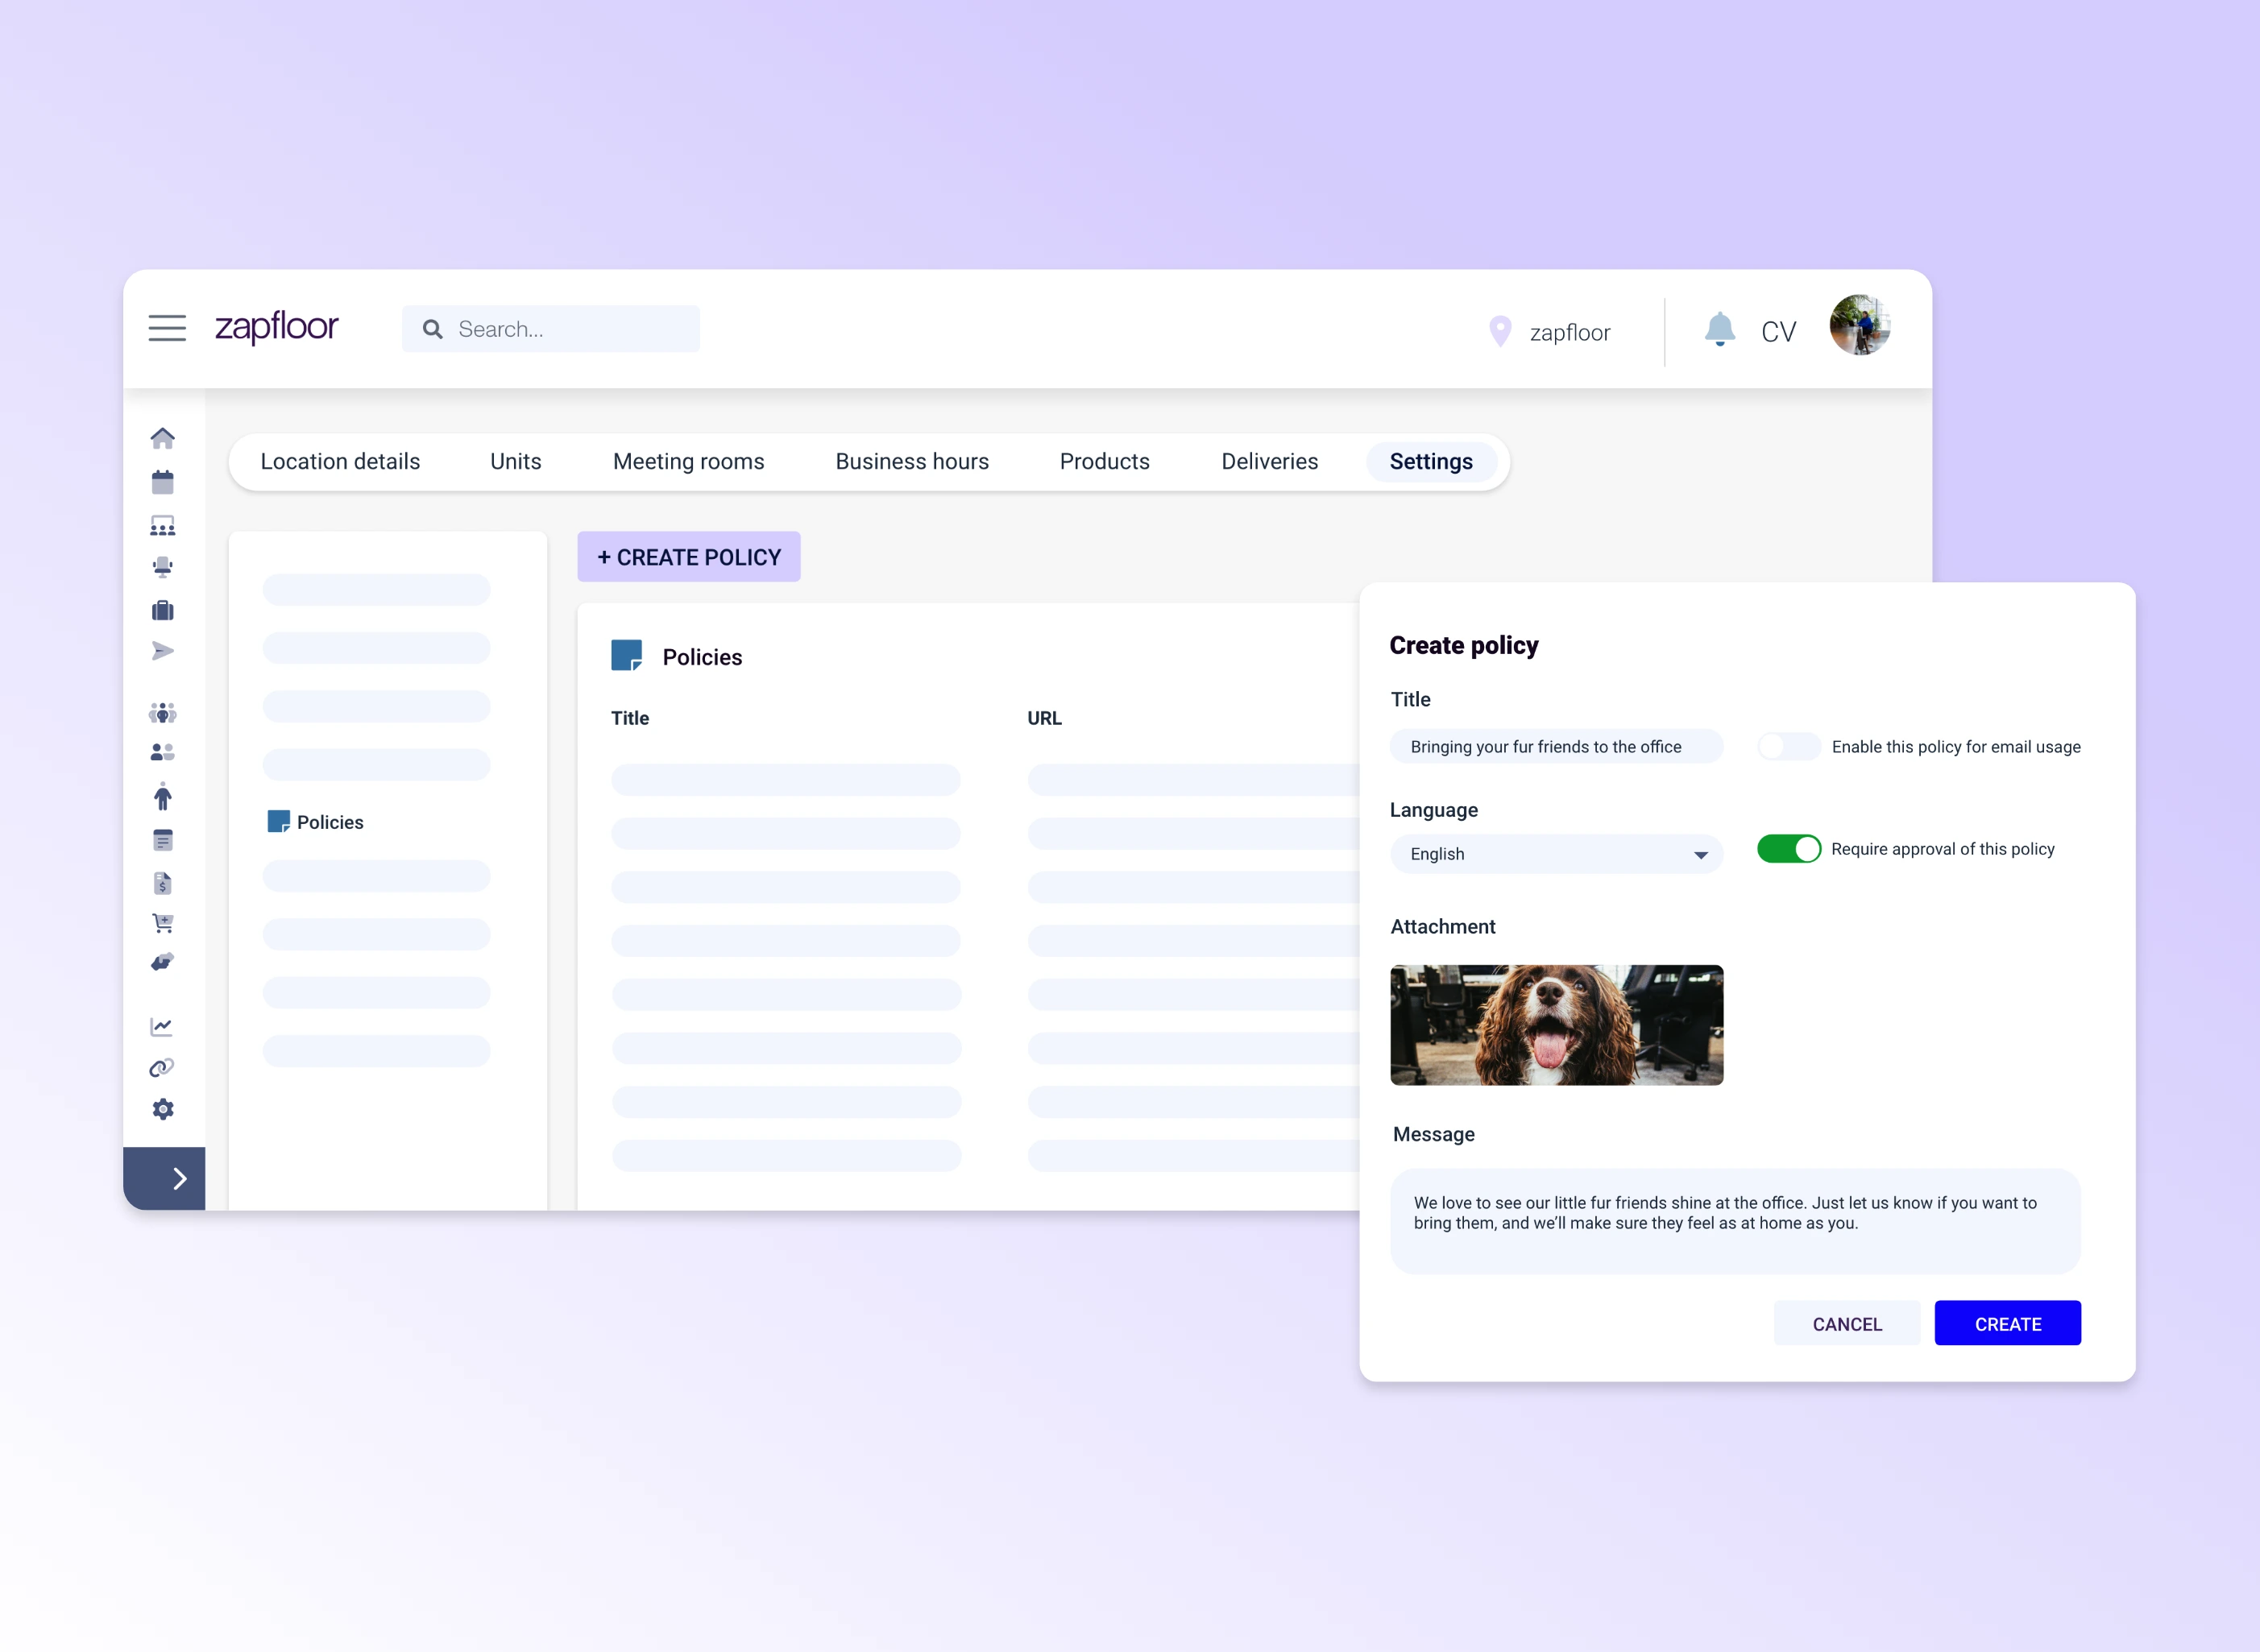Image resolution: width=2260 pixels, height=1652 pixels.
Task: Click the CREATE button in the dialog
Action: tap(2007, 1323)
